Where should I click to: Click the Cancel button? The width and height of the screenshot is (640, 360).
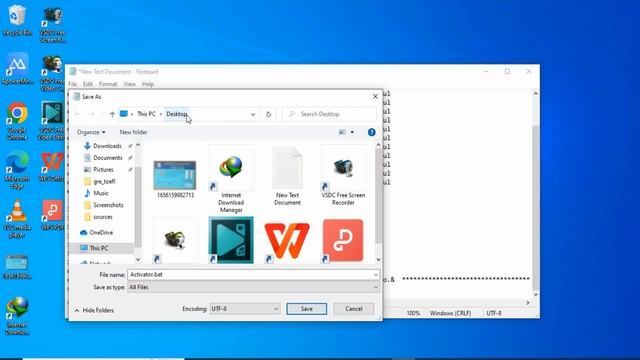tap(353, 309)
